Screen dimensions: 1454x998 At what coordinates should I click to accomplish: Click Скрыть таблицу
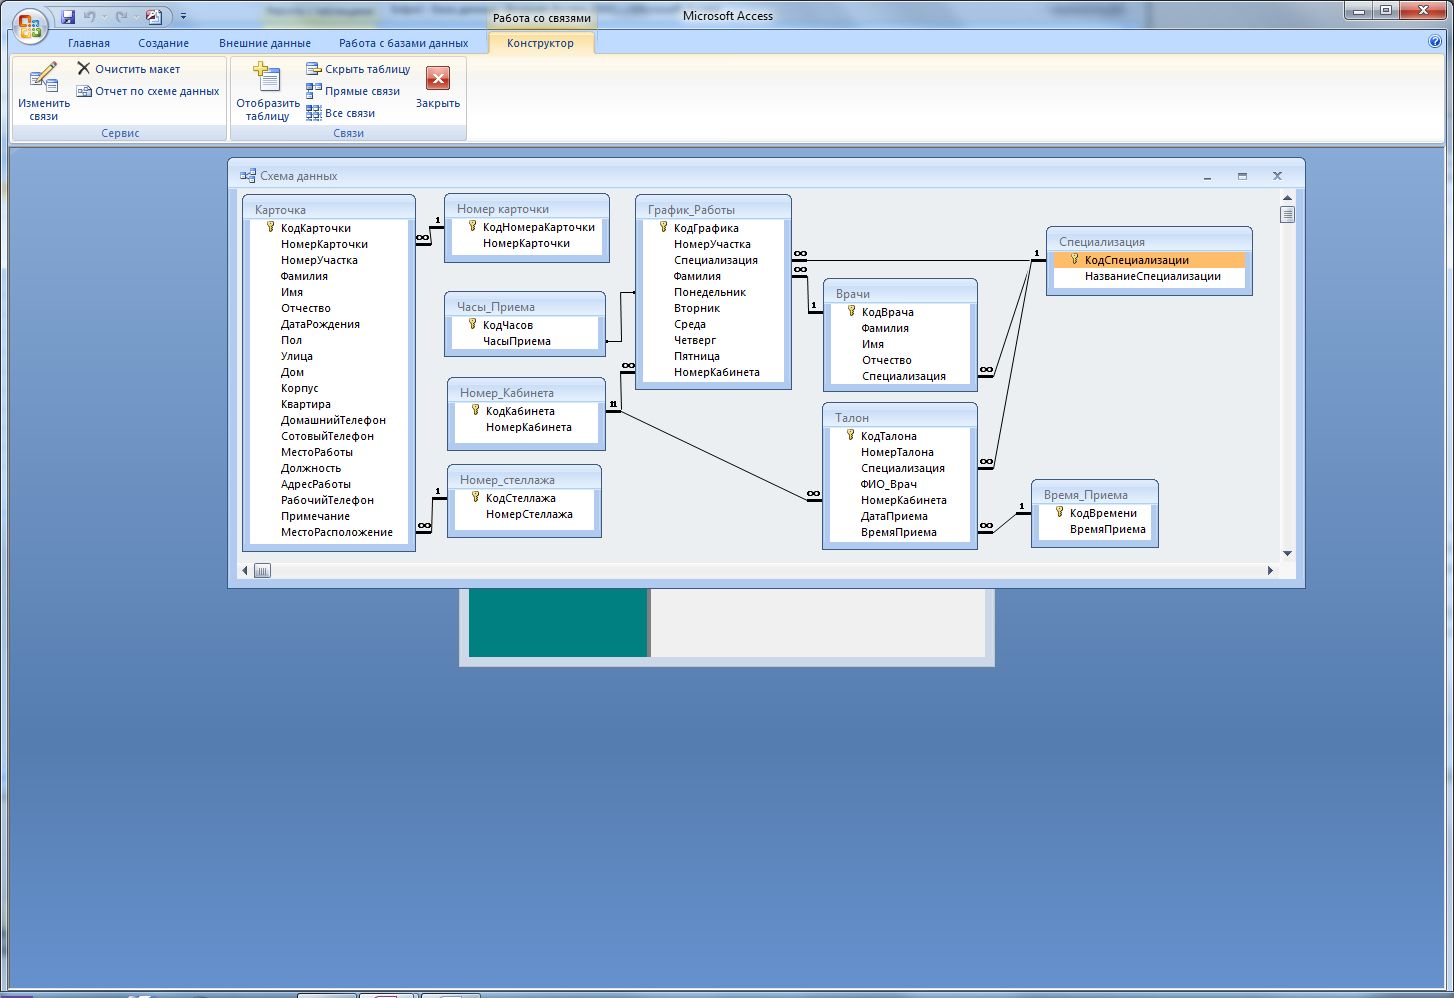point(358,69)
